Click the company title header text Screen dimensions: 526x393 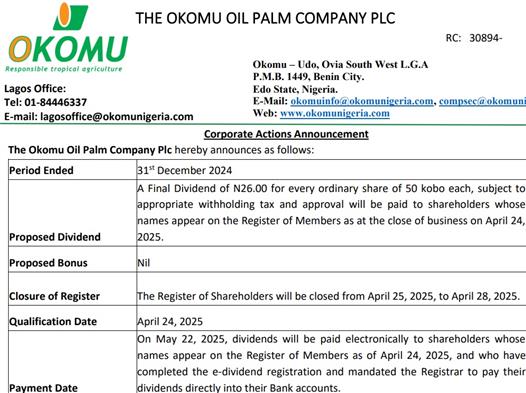[265, 18]
